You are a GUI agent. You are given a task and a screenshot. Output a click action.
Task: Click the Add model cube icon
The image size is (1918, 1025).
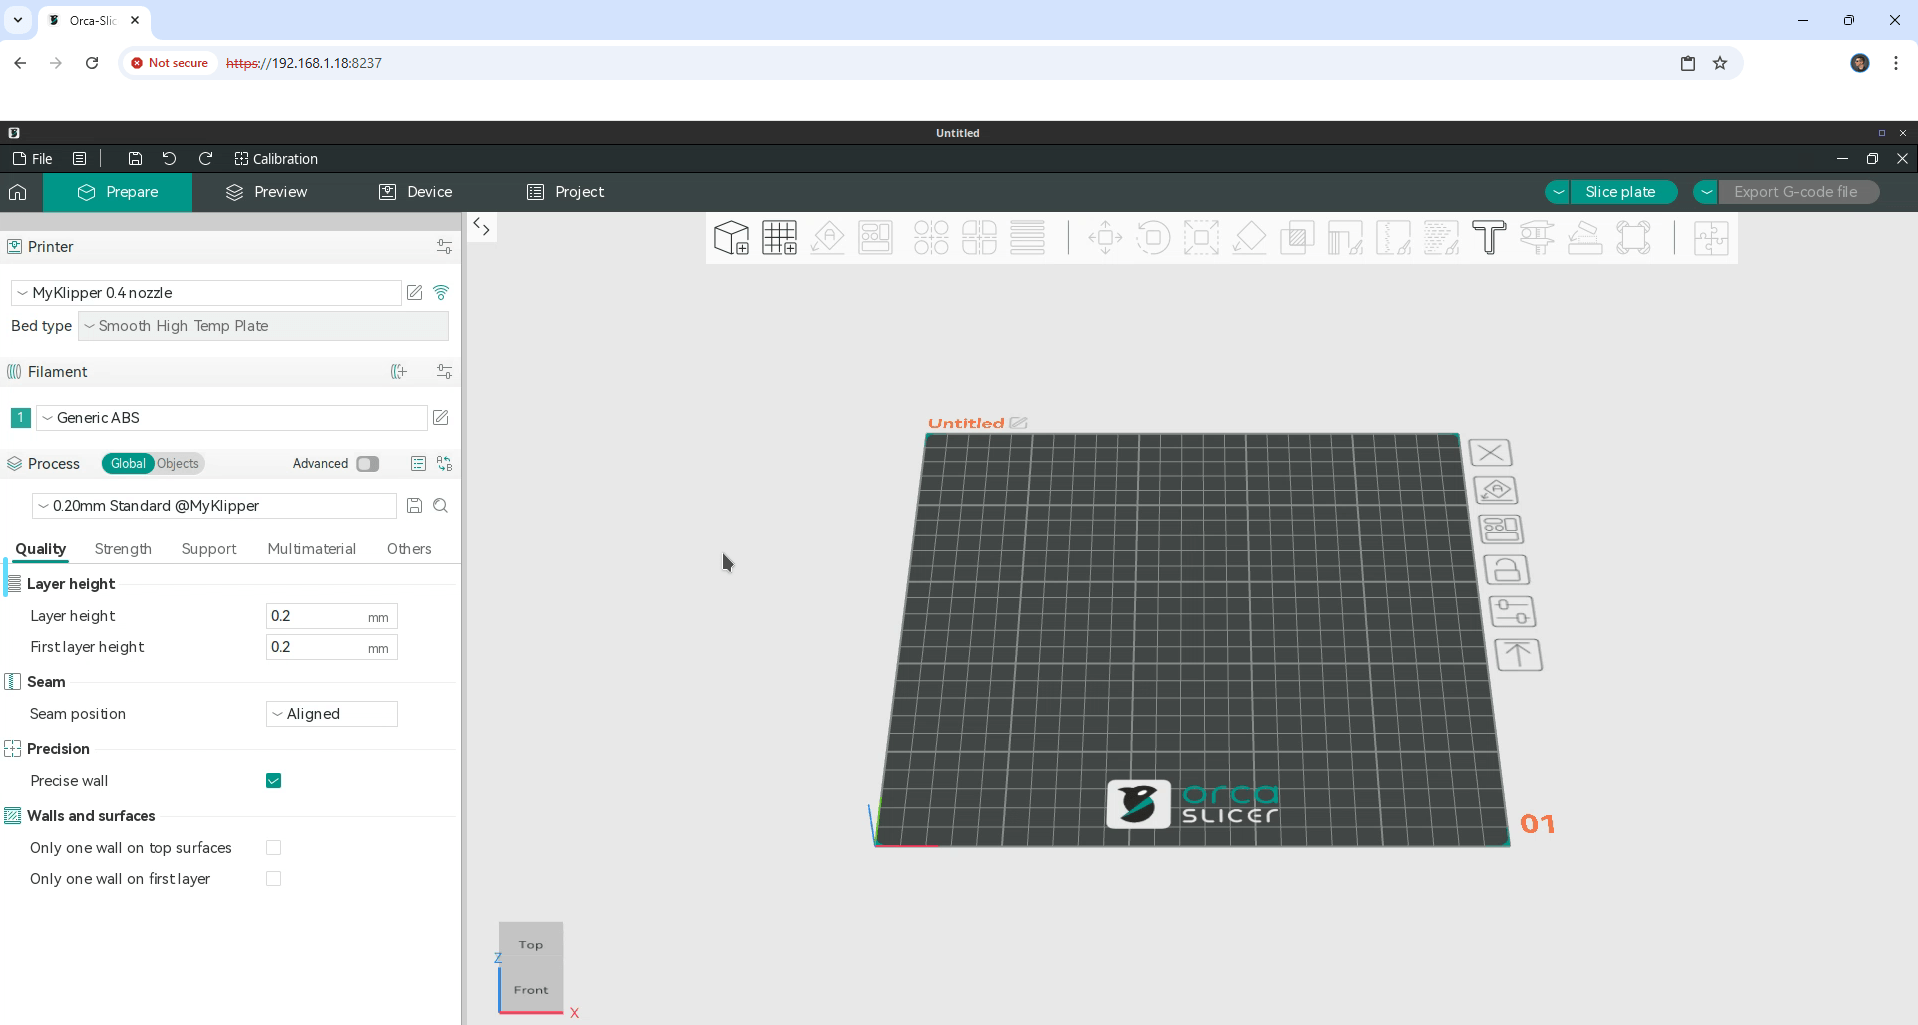coord(731,238)
